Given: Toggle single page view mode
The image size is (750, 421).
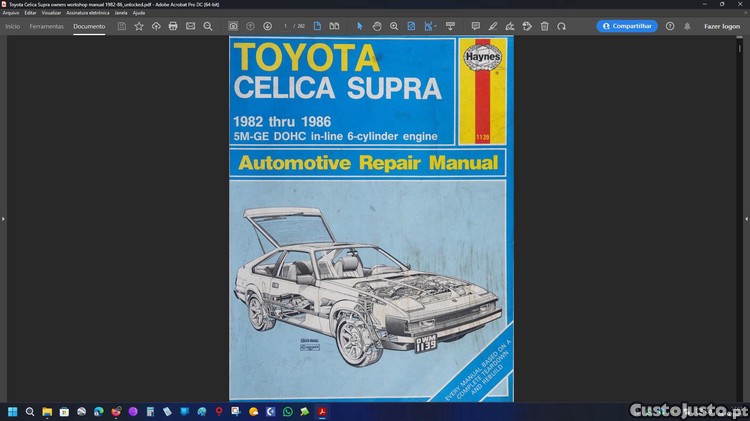Looking at the screenshot, I should (318, 26).
